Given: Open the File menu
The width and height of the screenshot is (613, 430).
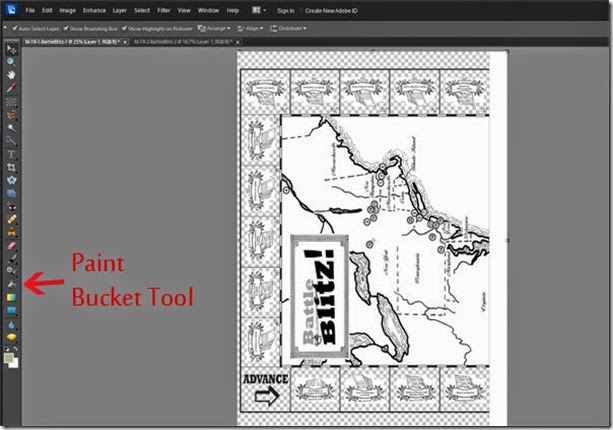Looking at the screenshot, I should 30,11.
